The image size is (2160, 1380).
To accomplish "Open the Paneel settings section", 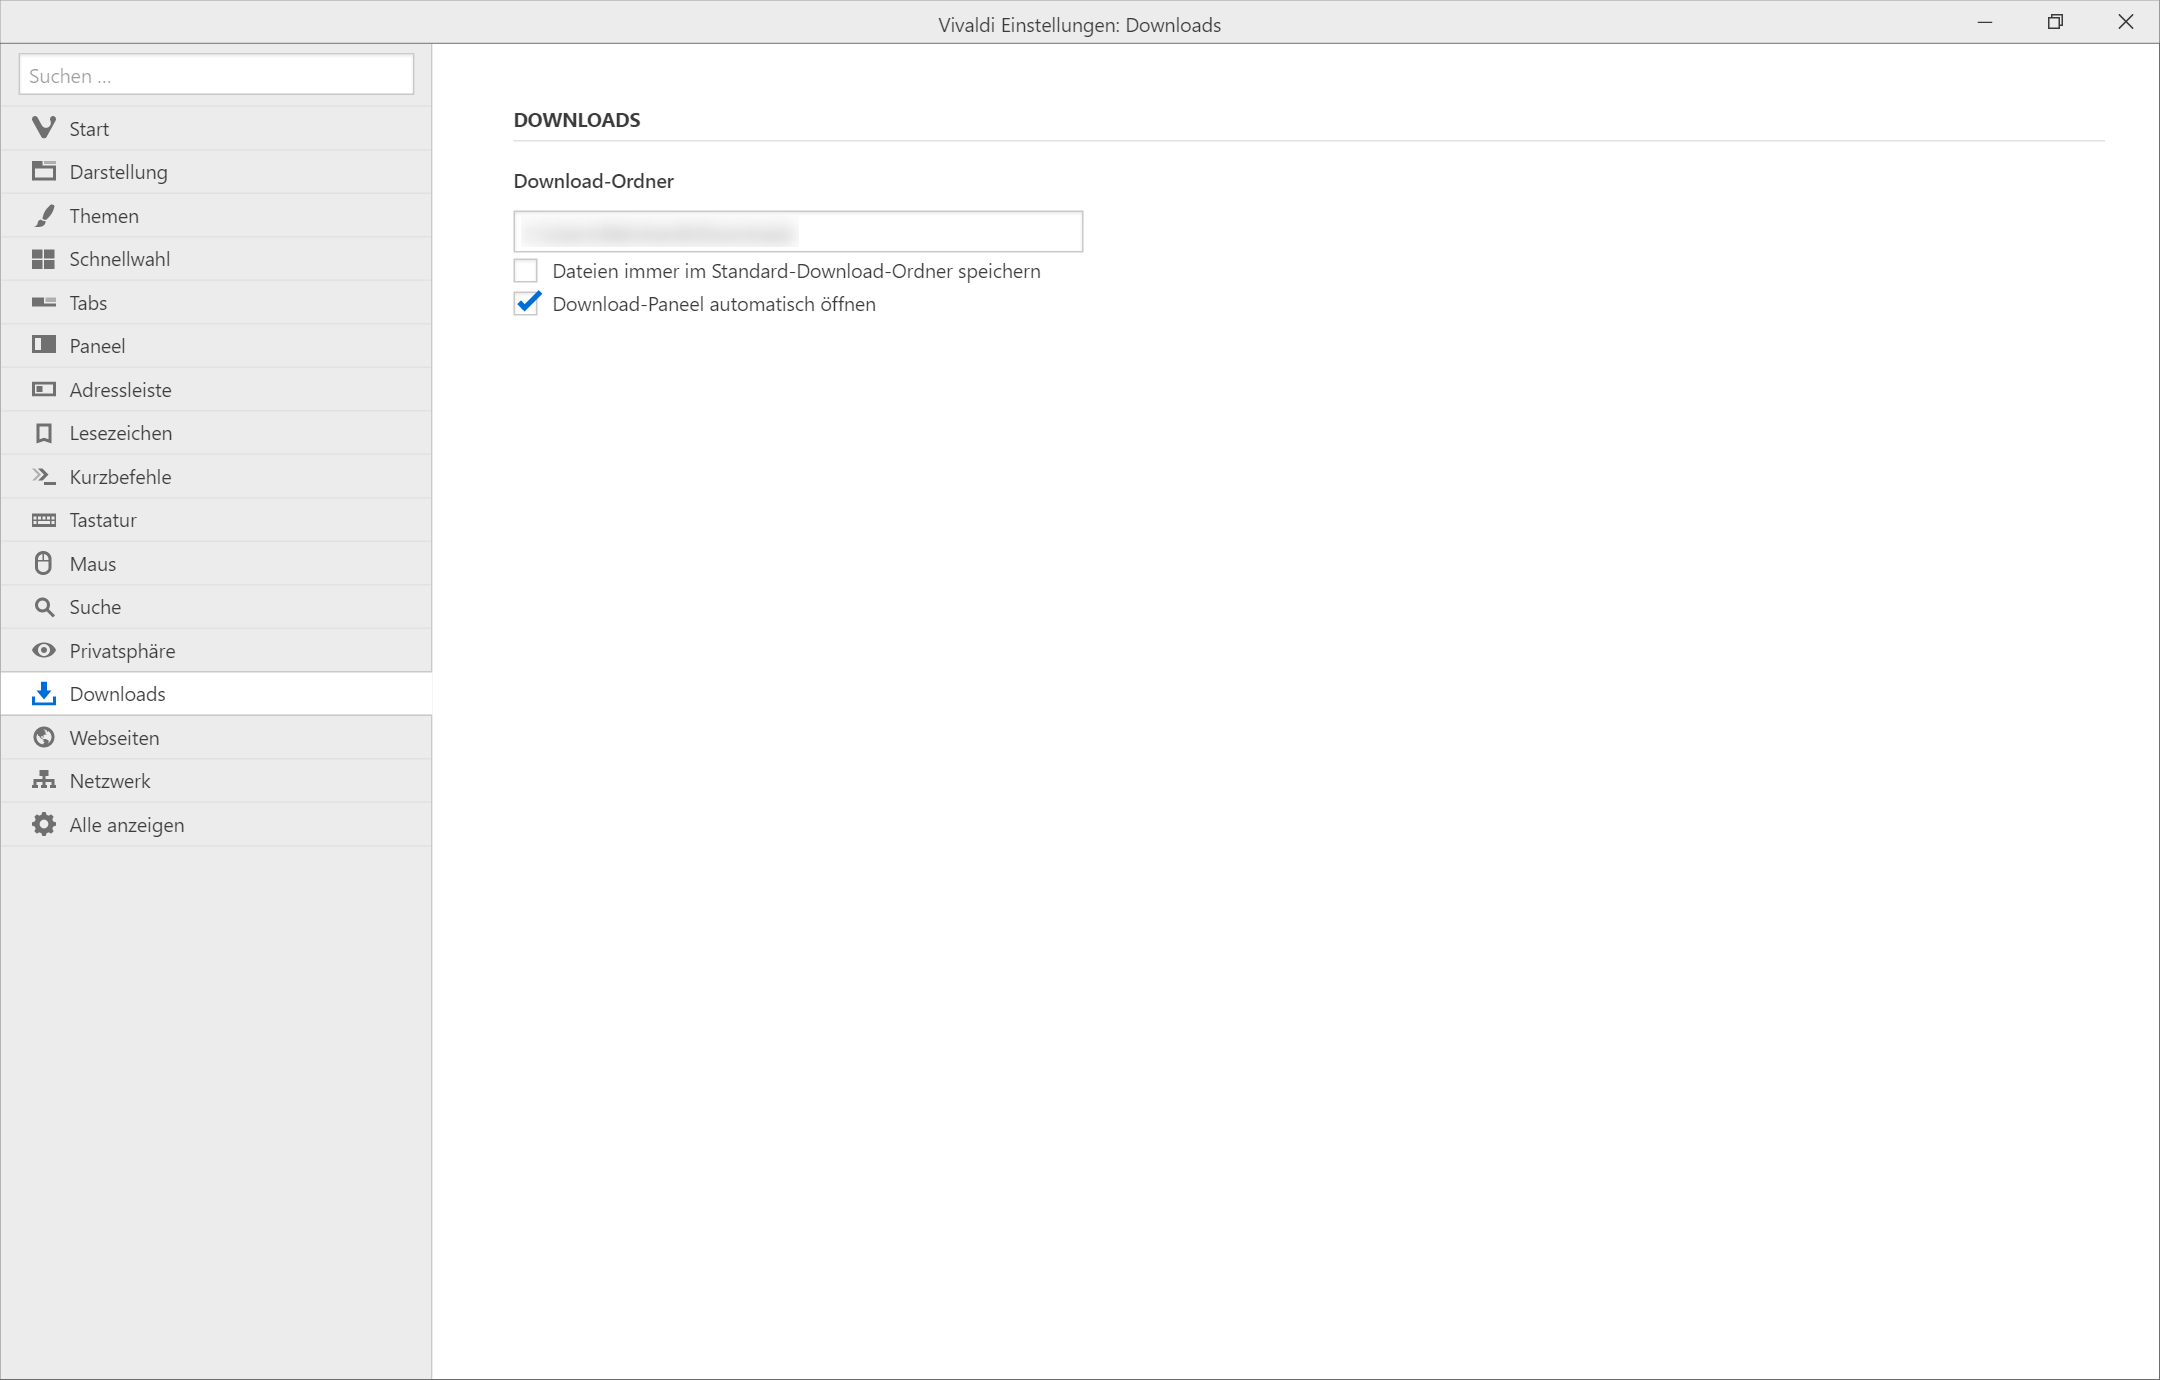I will pyautogui.click(x=97, y=346).
